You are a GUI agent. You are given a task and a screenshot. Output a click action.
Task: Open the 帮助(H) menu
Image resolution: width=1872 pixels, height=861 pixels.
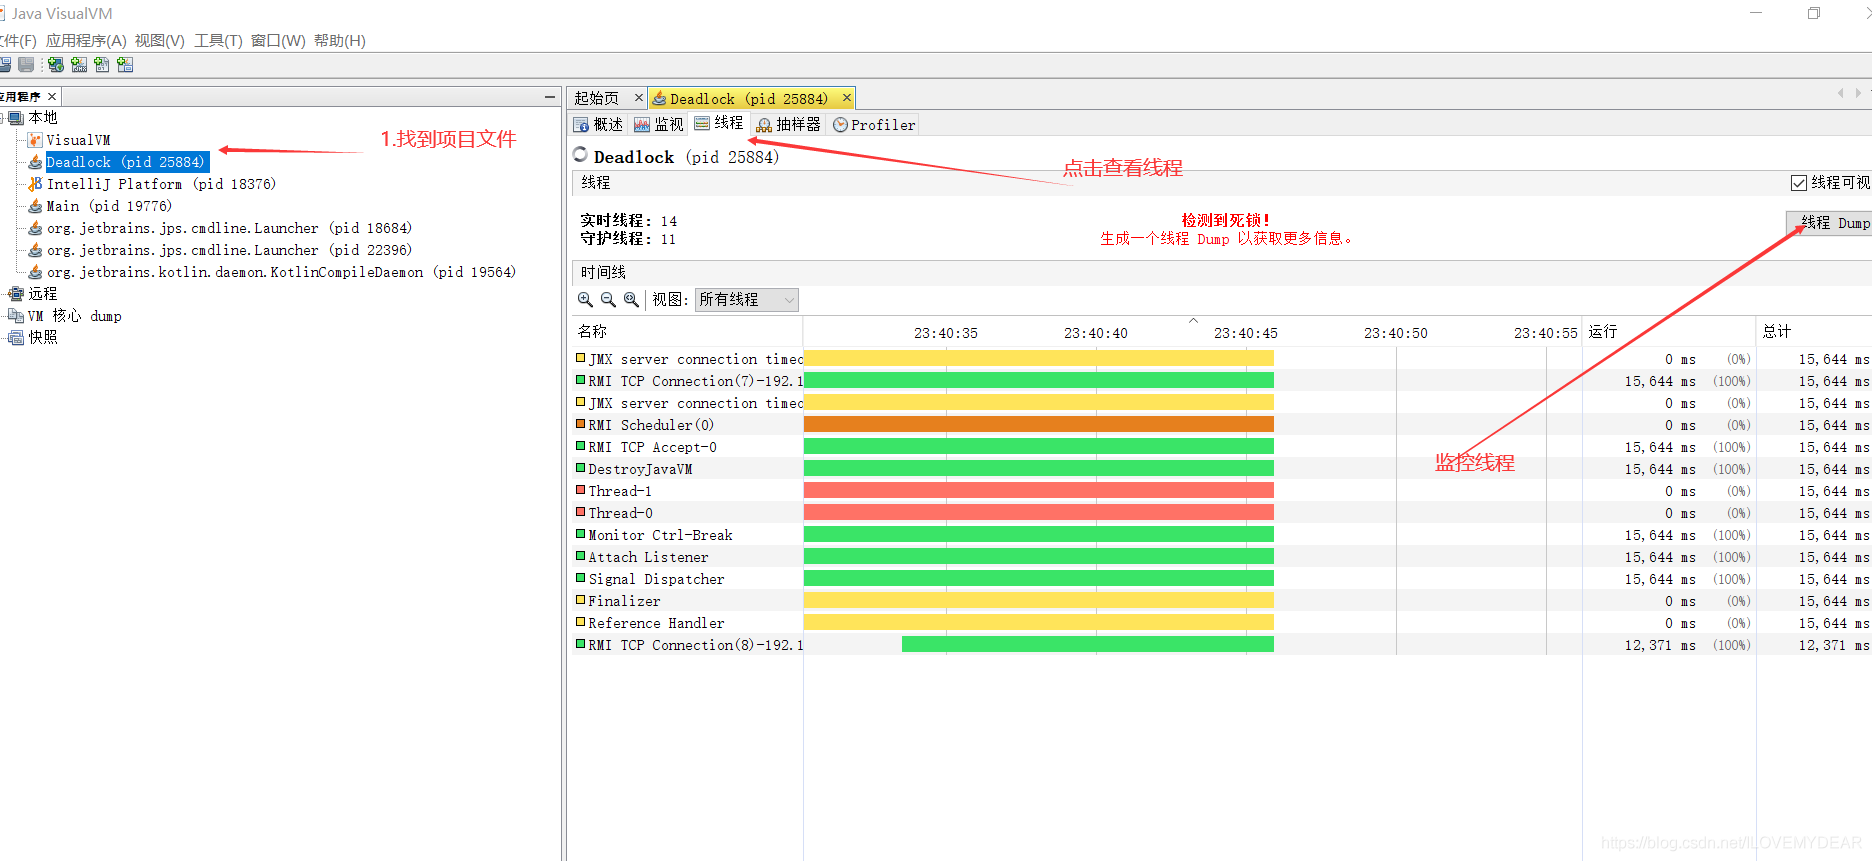(340, 41)
